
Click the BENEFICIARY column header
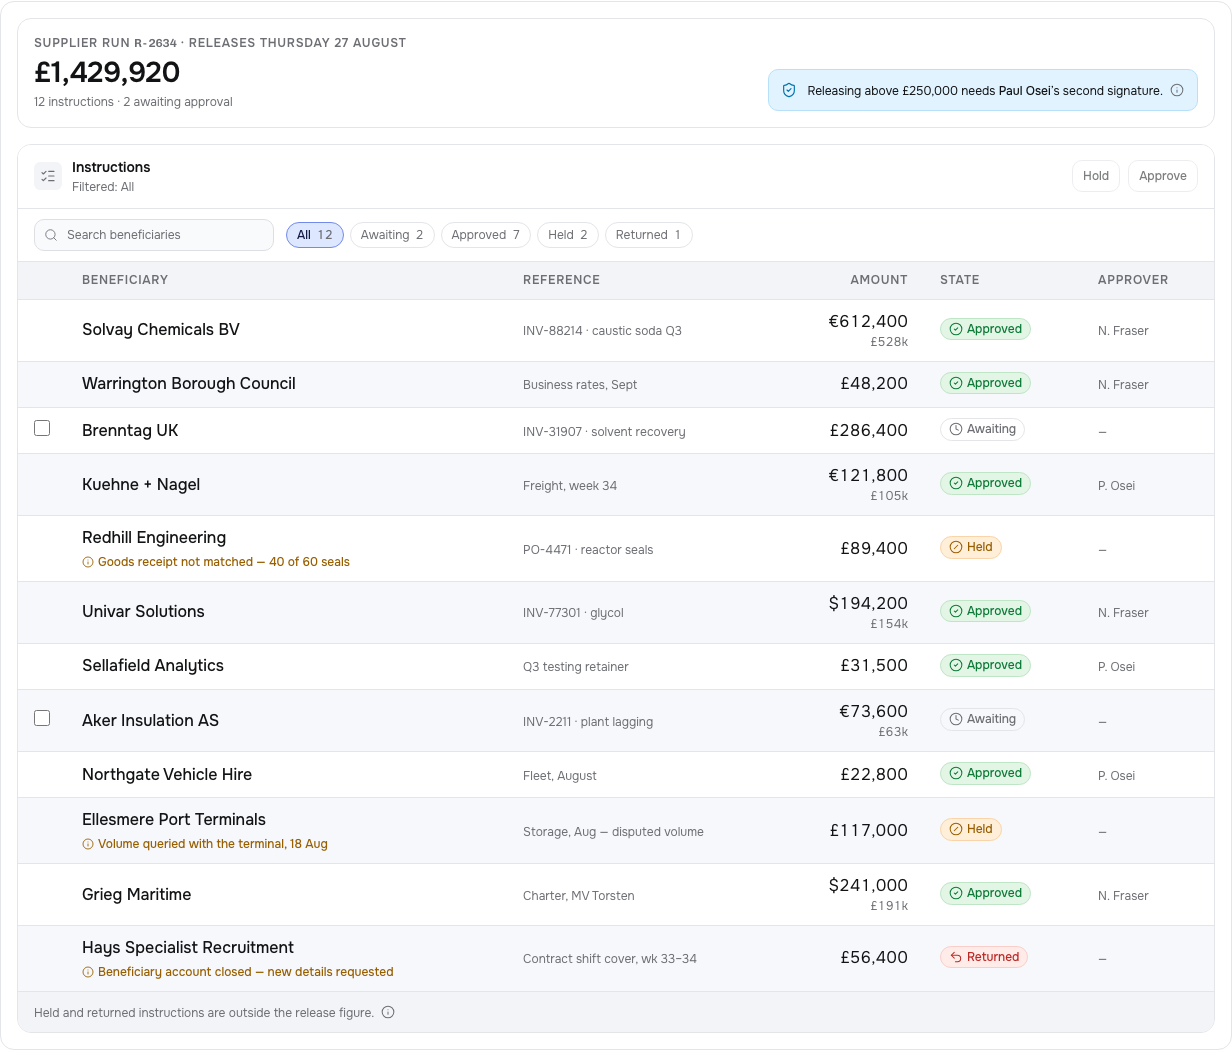point(125,280)
